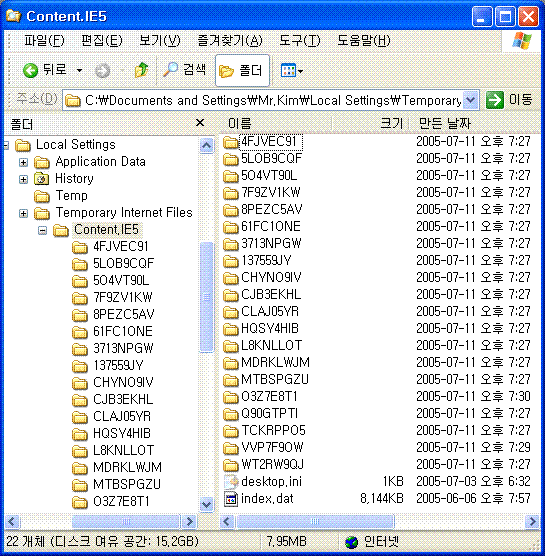Select 5LOB9CQF in folder tree
545x556 pixels.
pyautogui.click(x=123, y=263)
